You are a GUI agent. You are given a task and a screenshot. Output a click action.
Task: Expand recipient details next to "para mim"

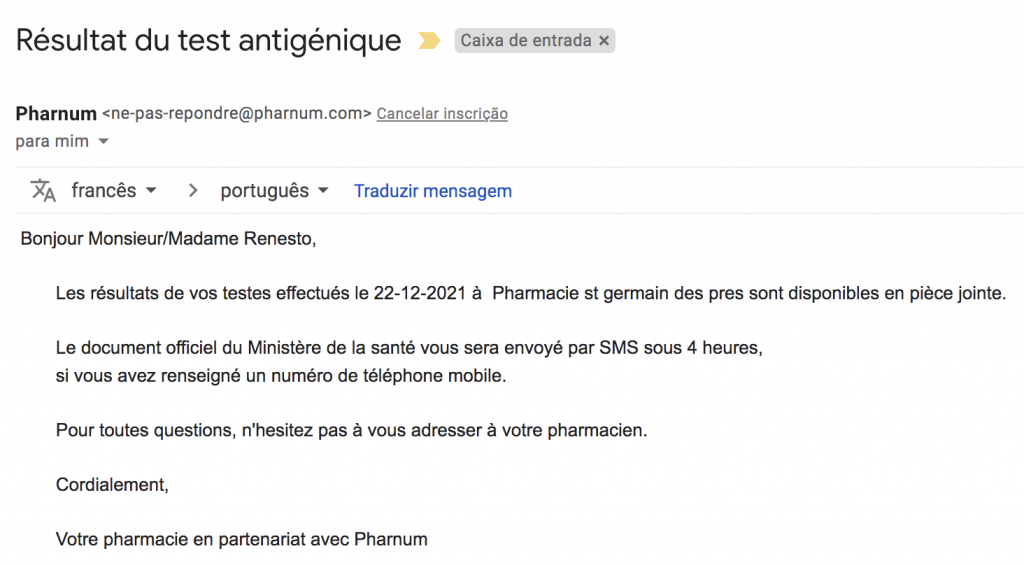104,142
